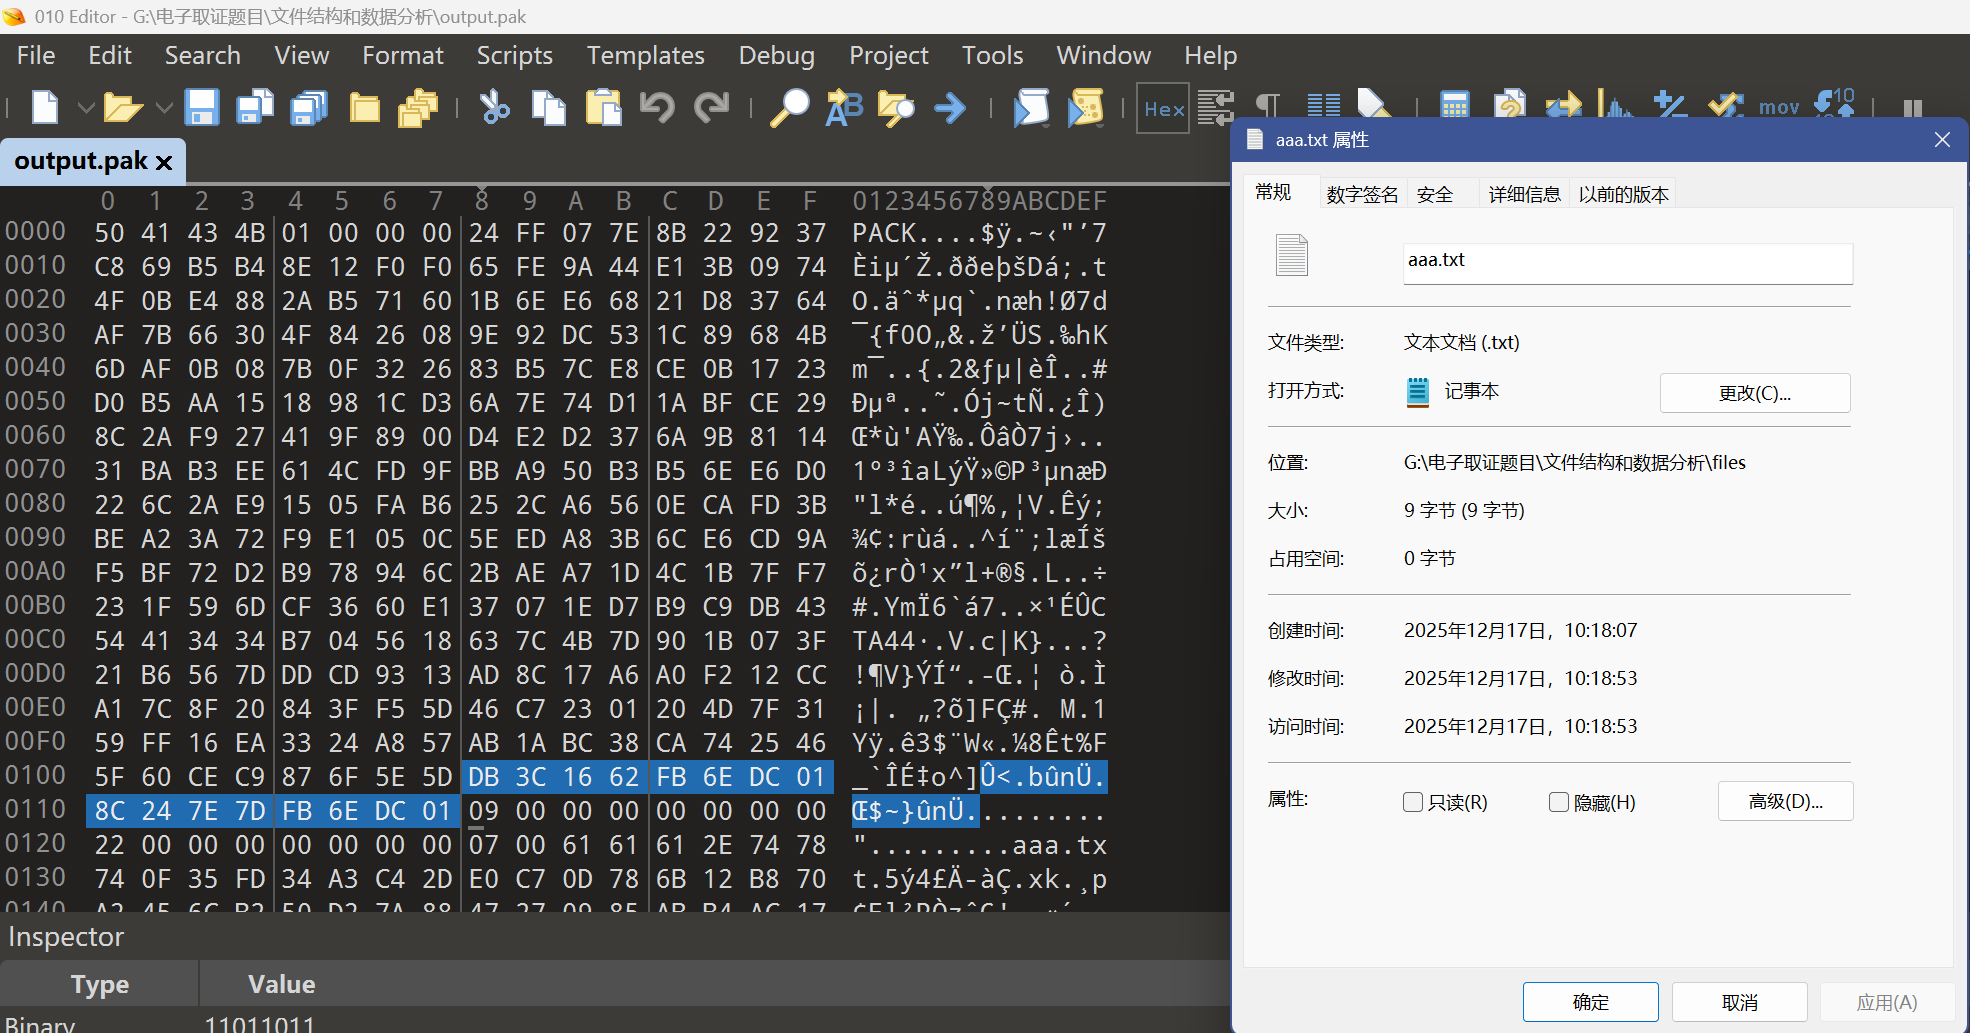Toggle Hex edit mode button
The width and height of the screenshot is (1970, 1033).
pyautogui.click(x=1163, y=108)
